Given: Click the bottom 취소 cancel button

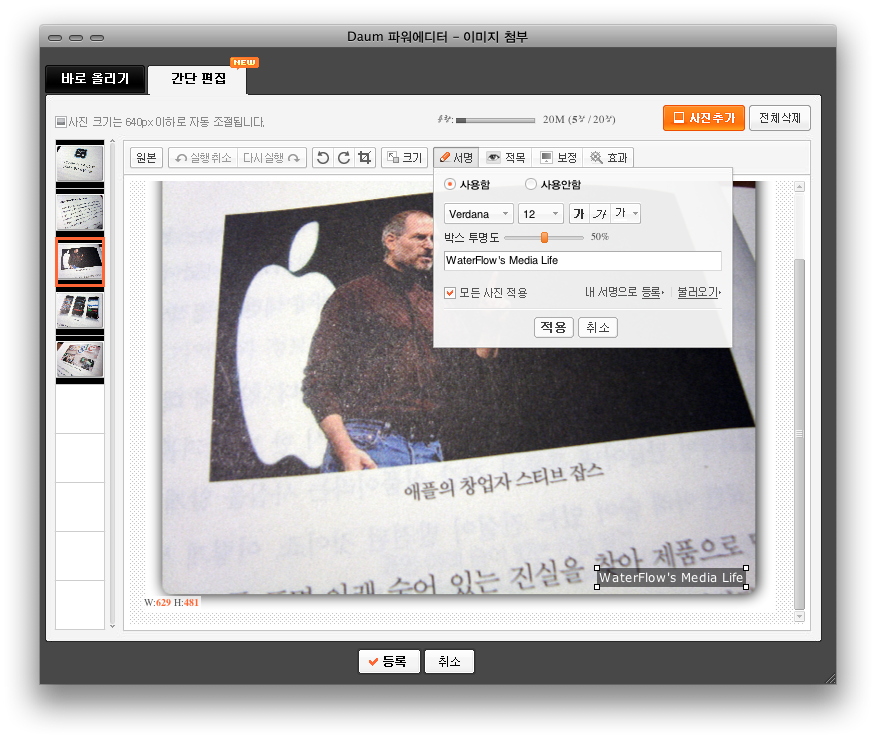Looking at the screenshot, I should (449, 661).
